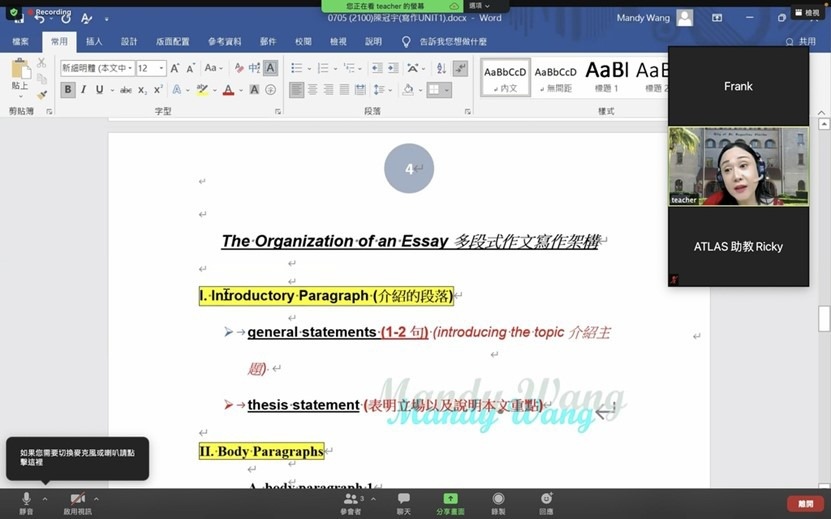The width and height of the screenshot is (831, 519).
Task: Click the Cut scissors icon
Action: (x=41, y=63)
